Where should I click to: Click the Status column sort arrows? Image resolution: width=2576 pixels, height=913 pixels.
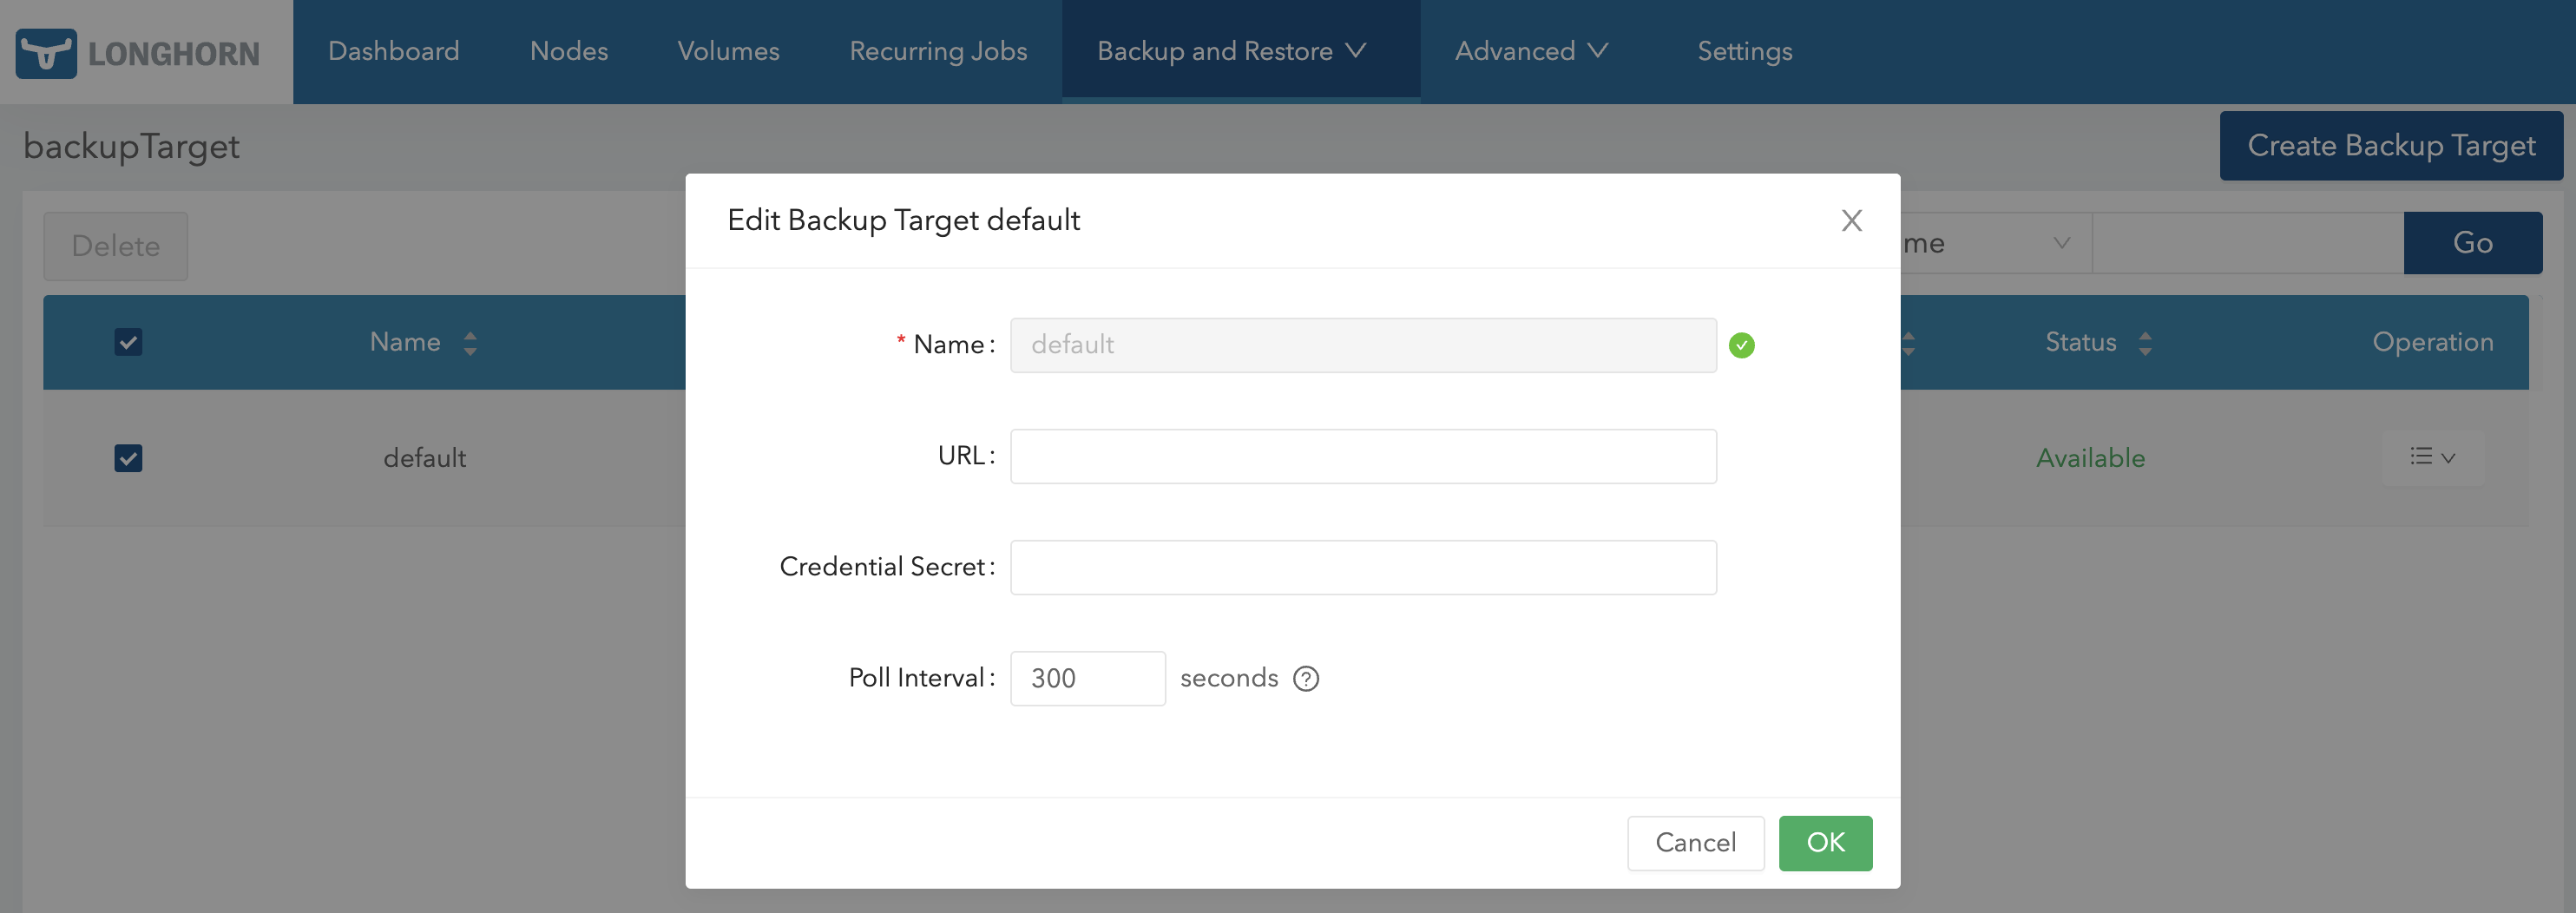click(2144, 343)
